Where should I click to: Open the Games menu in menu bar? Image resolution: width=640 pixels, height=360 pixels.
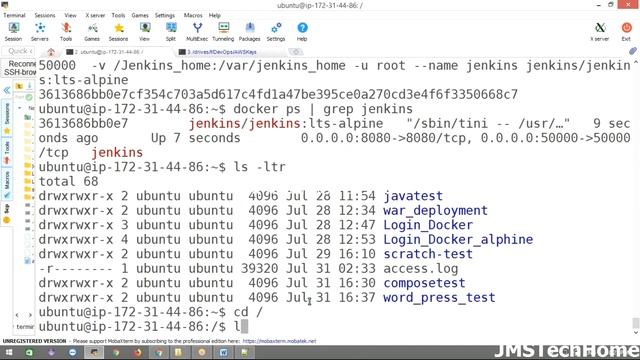pos(140,15)
